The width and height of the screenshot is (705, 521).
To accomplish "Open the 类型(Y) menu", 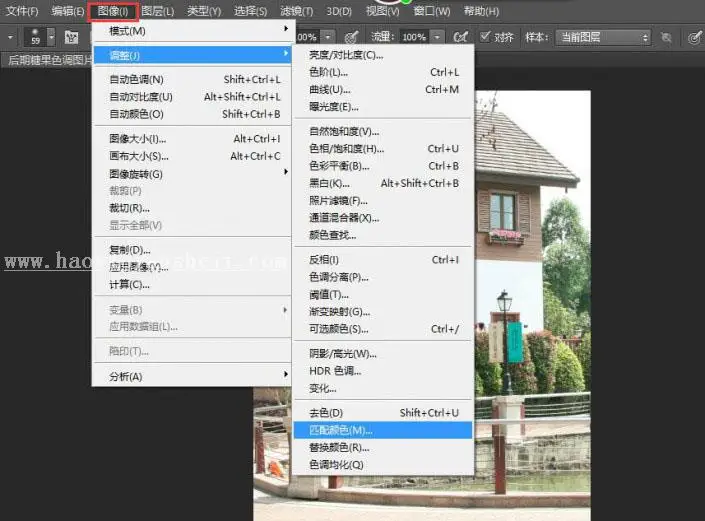I will (204, 11).
